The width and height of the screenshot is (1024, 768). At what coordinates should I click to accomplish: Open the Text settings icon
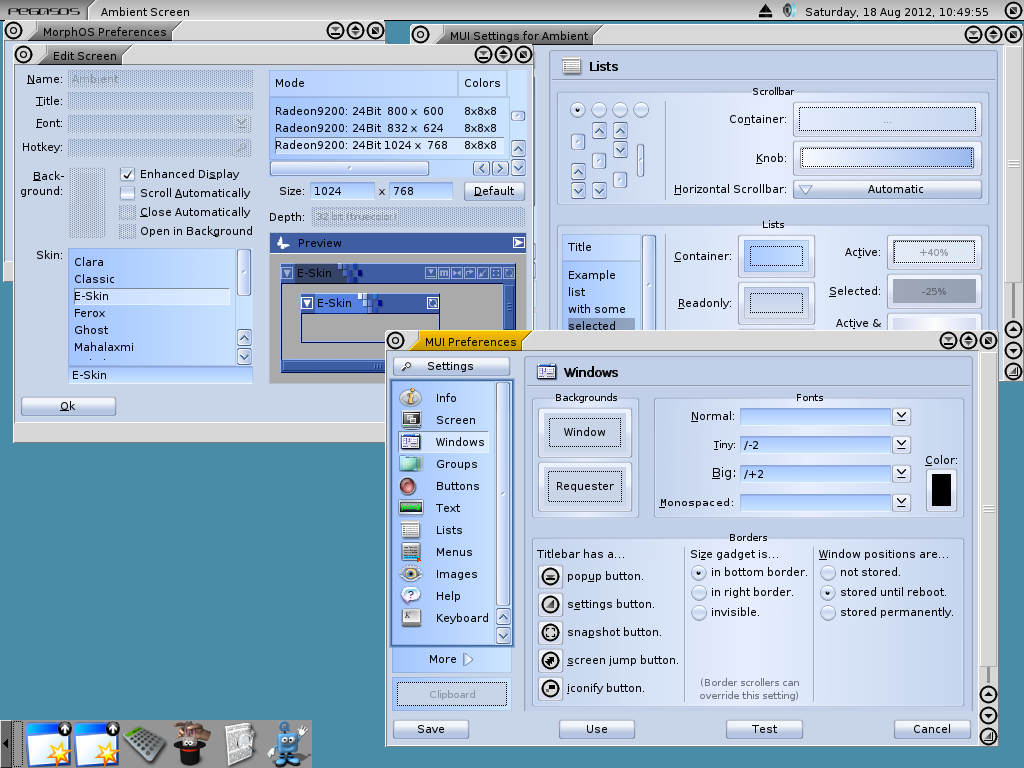[x=410, y=507]
